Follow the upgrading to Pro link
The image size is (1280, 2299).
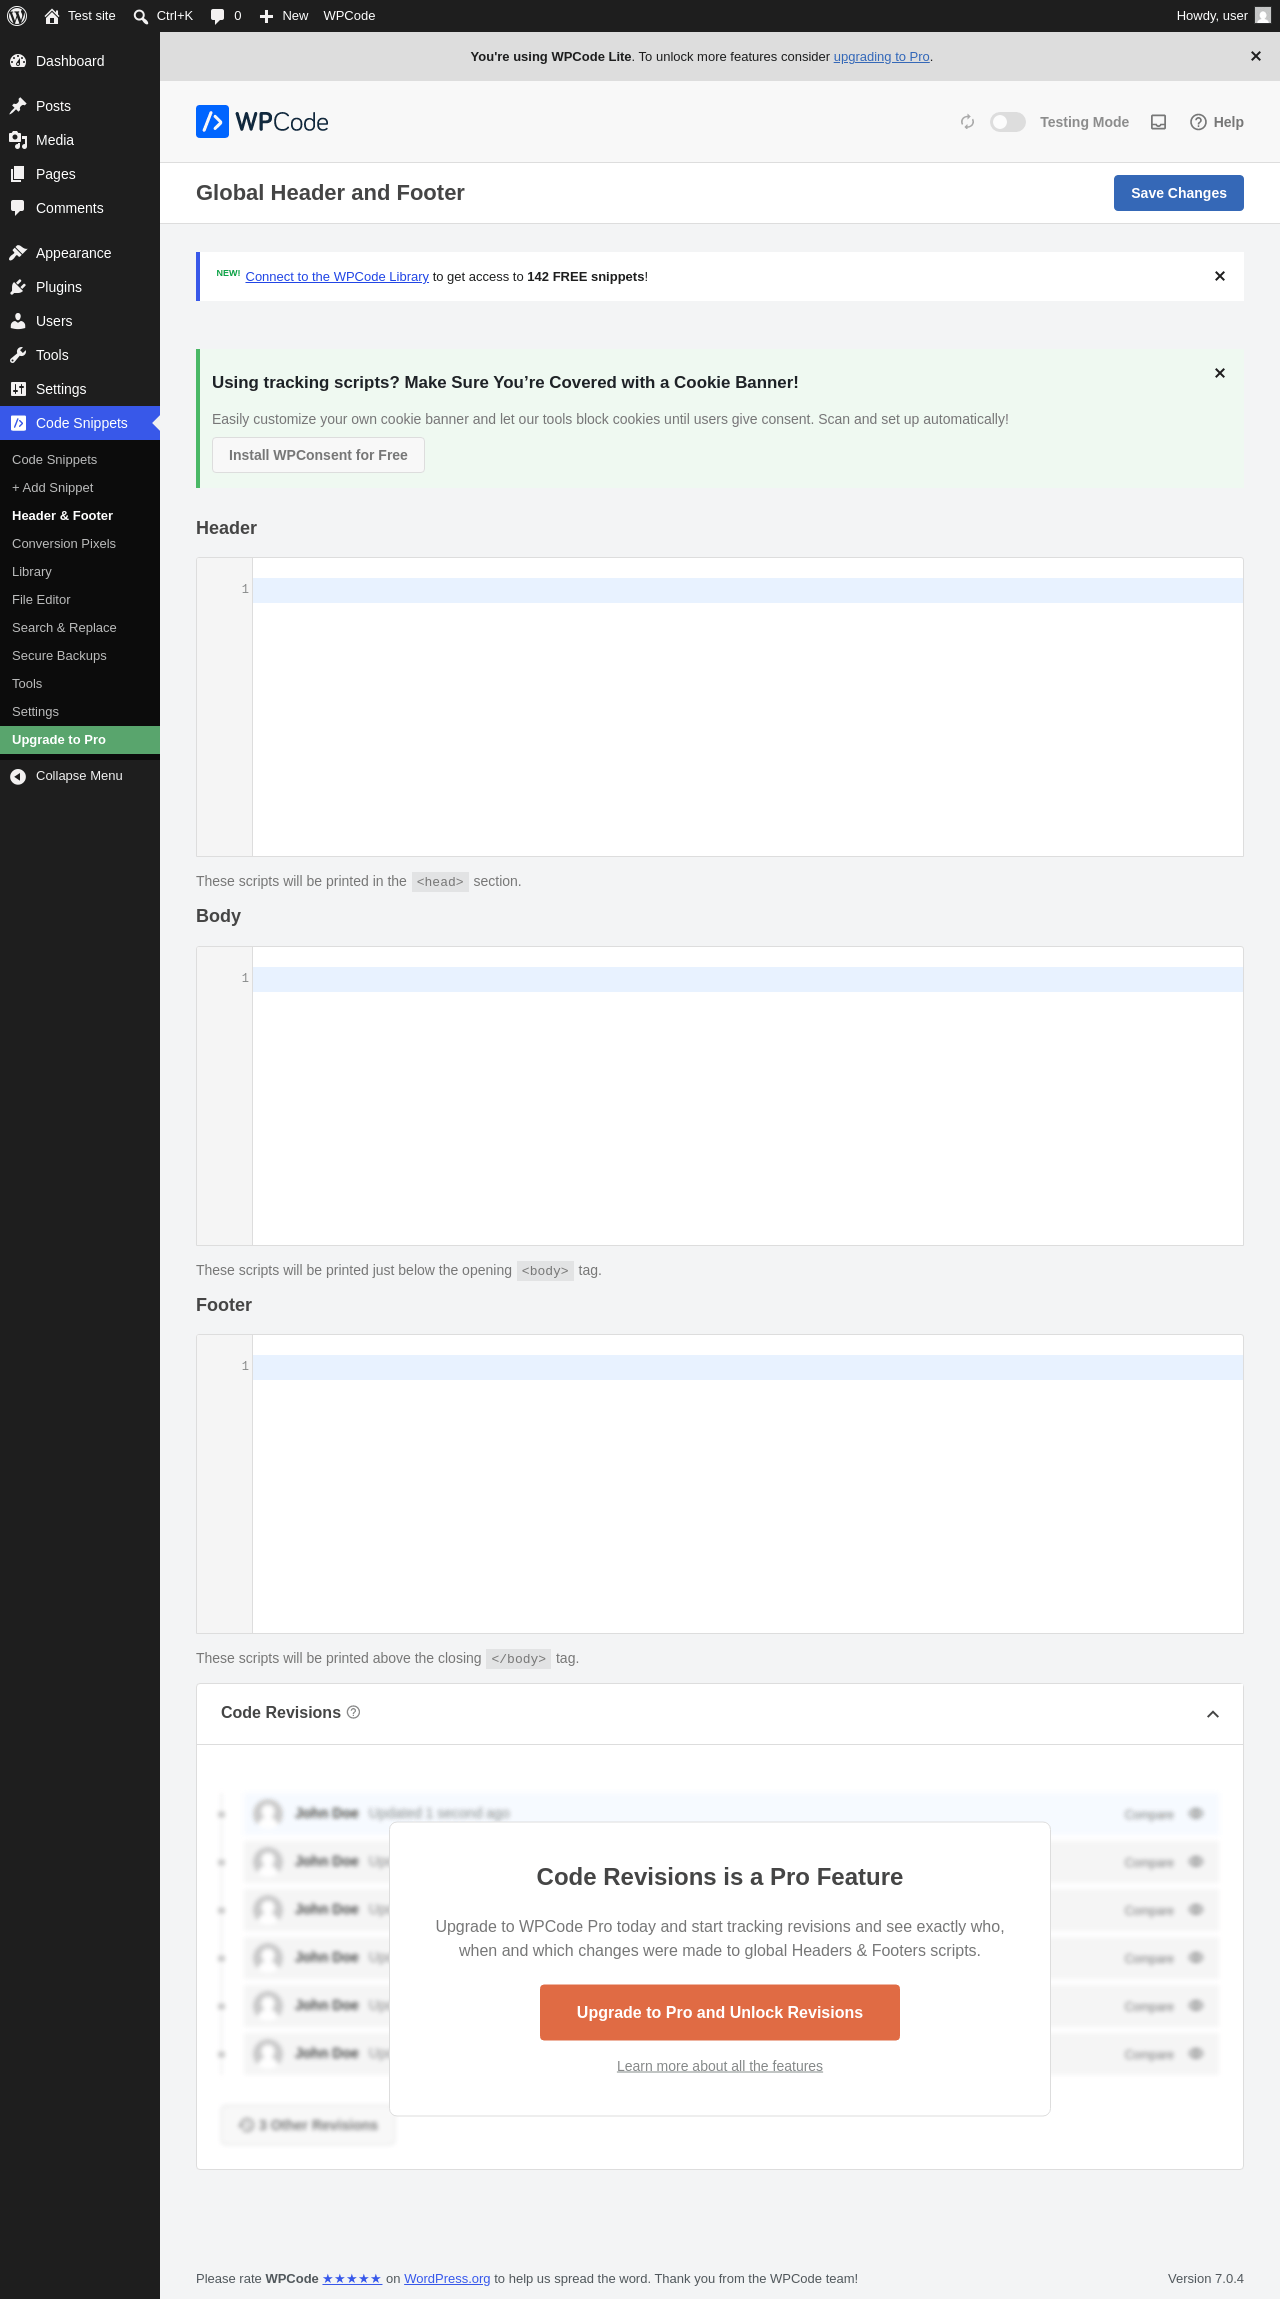(x=881, y=57)
